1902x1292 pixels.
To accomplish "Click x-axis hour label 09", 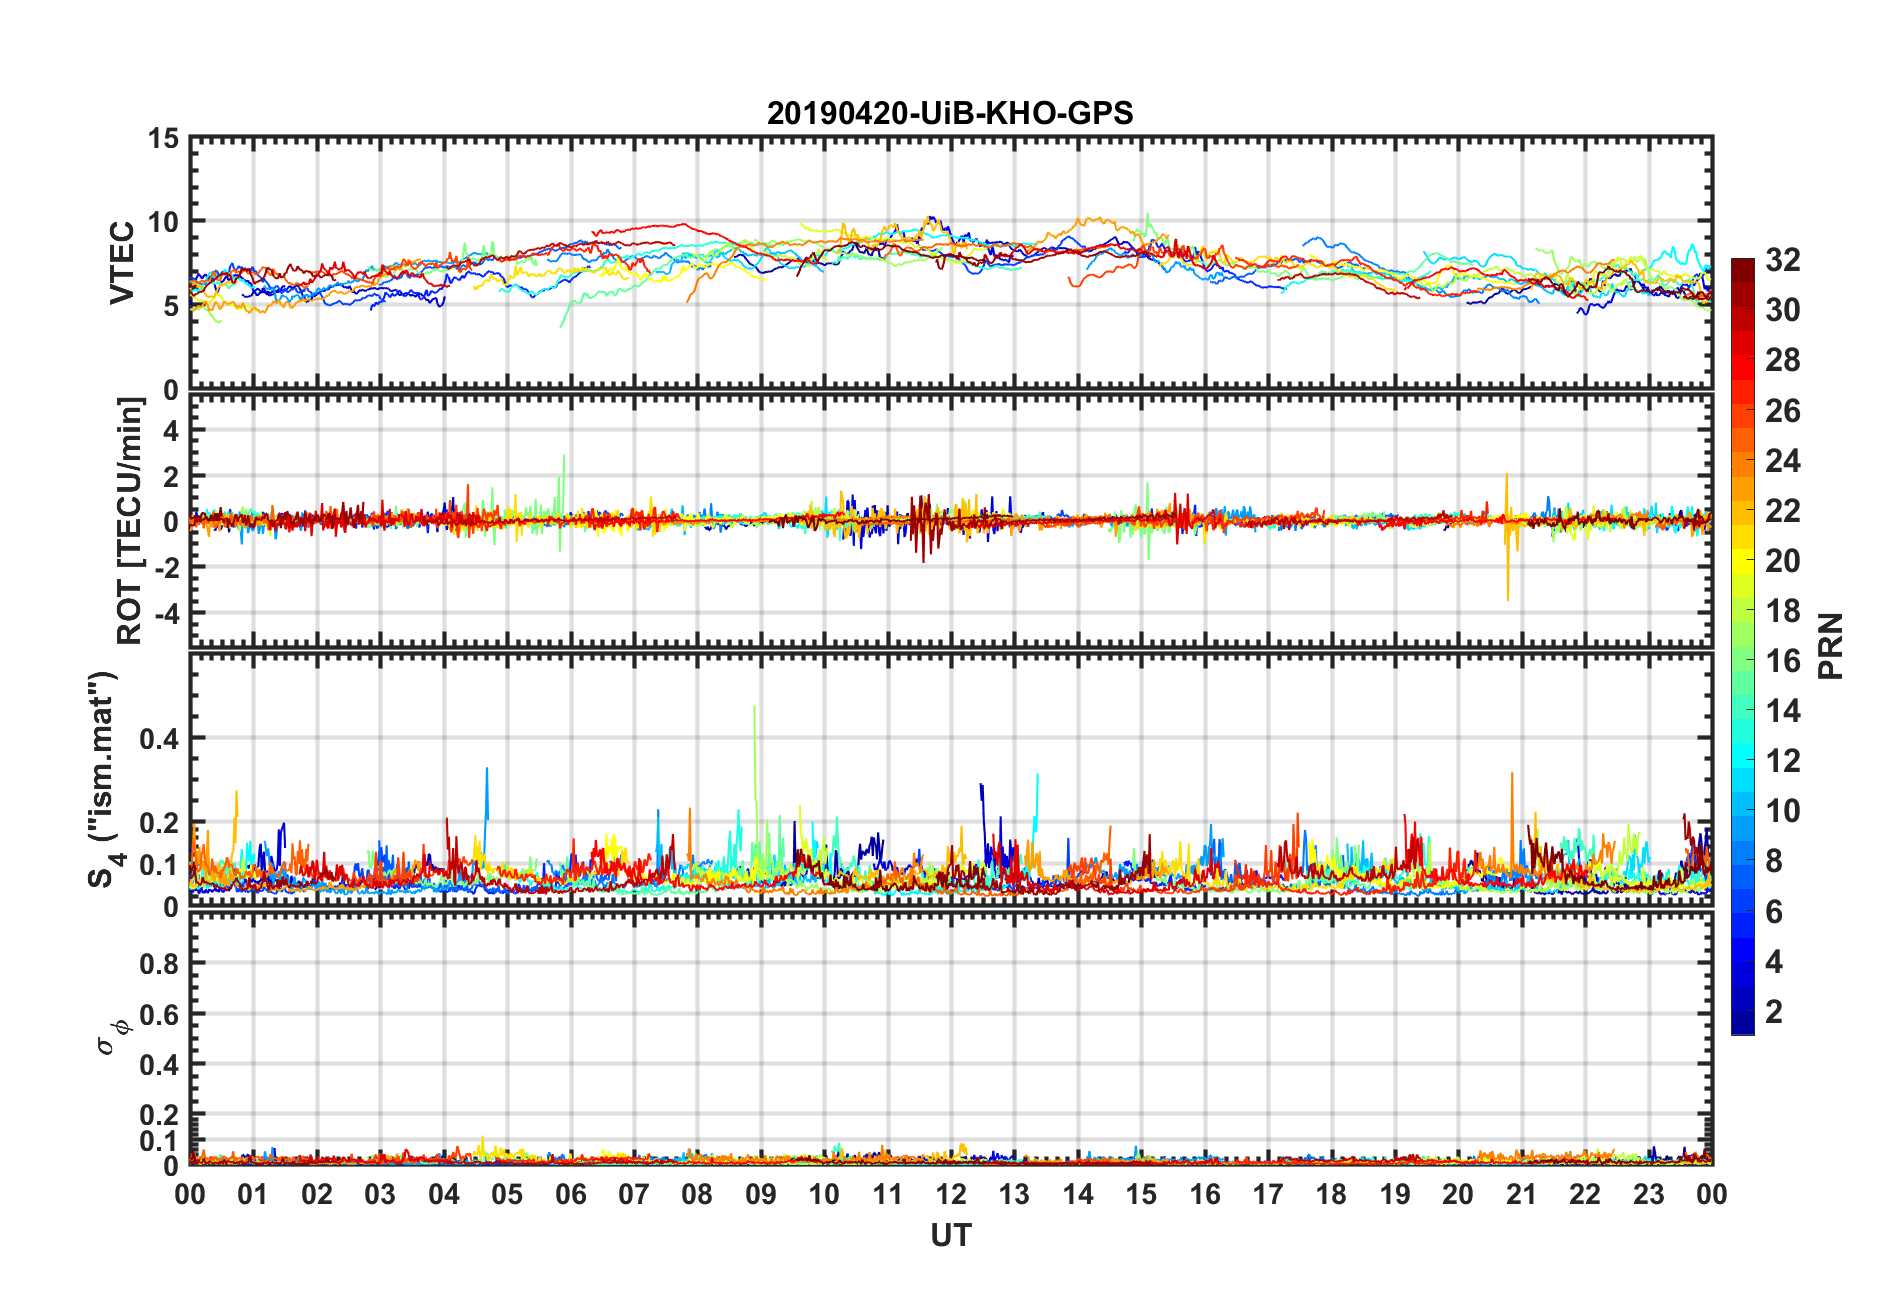I will 761,1194.
